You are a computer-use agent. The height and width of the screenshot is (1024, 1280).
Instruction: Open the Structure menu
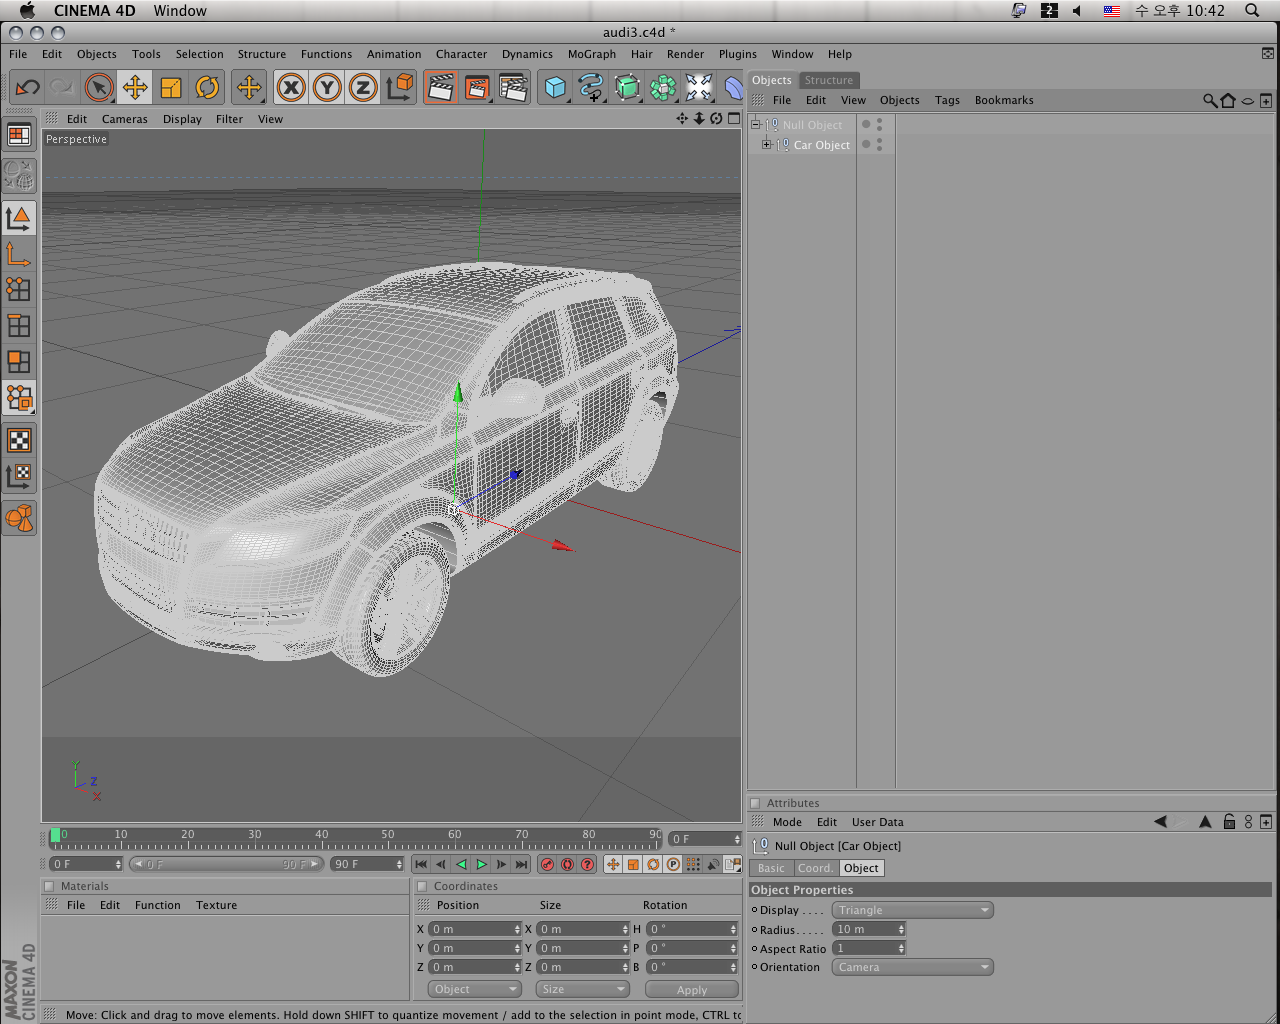(x=262, y=54)
